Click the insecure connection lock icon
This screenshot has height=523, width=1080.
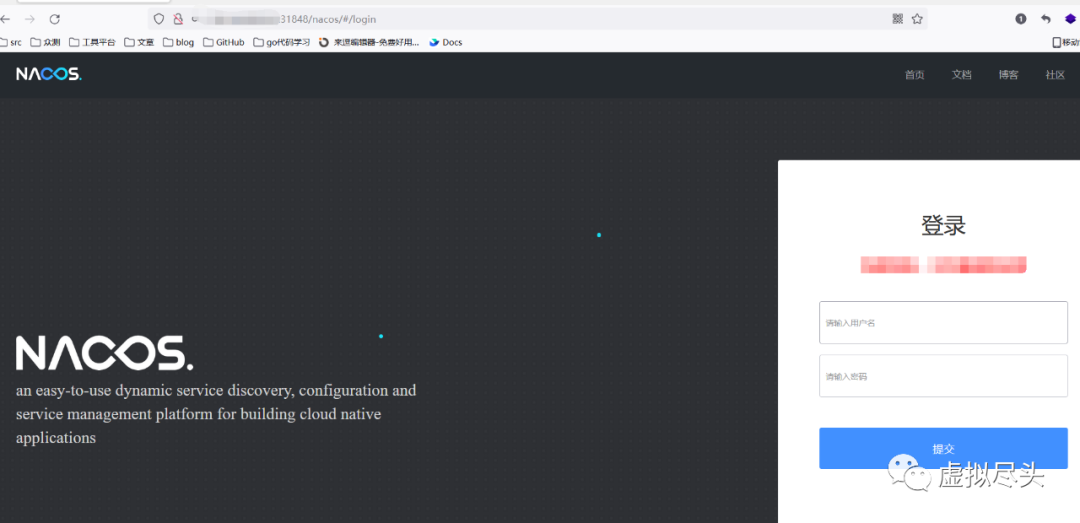coord(178,19)
